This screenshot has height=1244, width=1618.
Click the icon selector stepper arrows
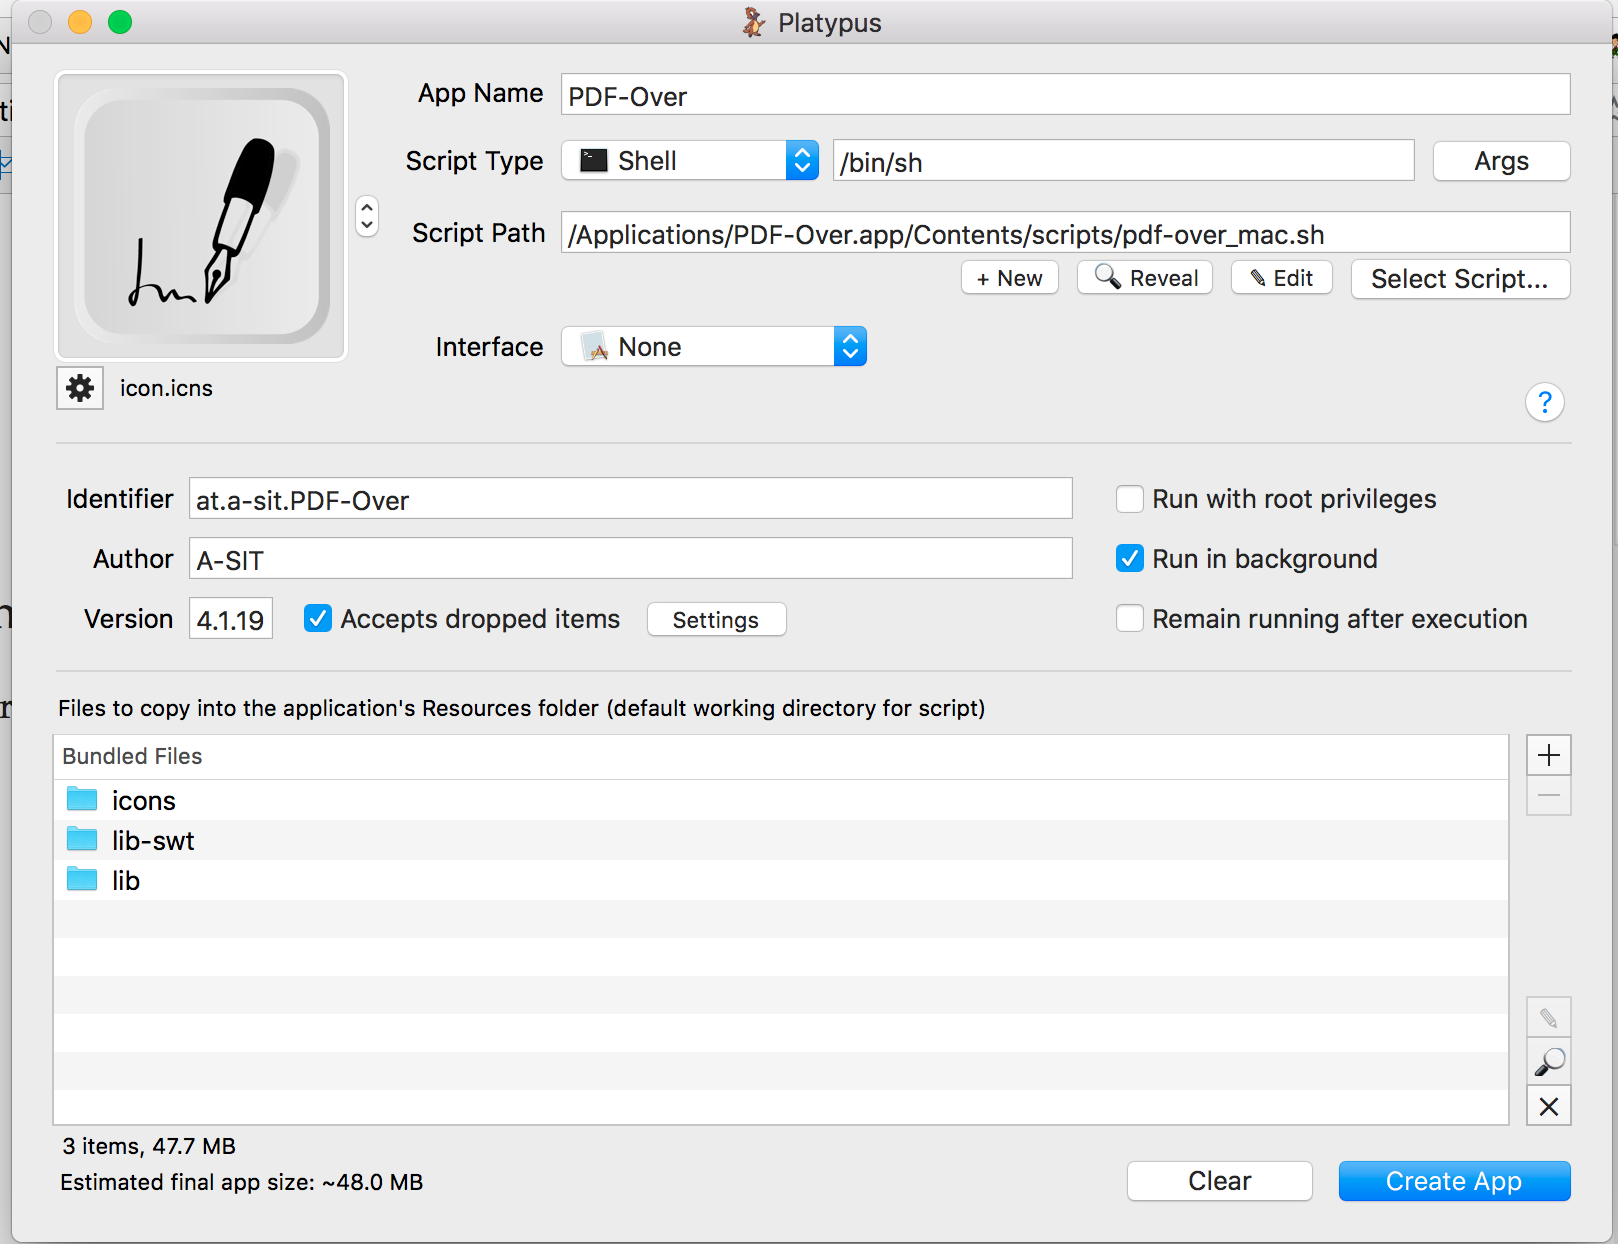point(367,215)
